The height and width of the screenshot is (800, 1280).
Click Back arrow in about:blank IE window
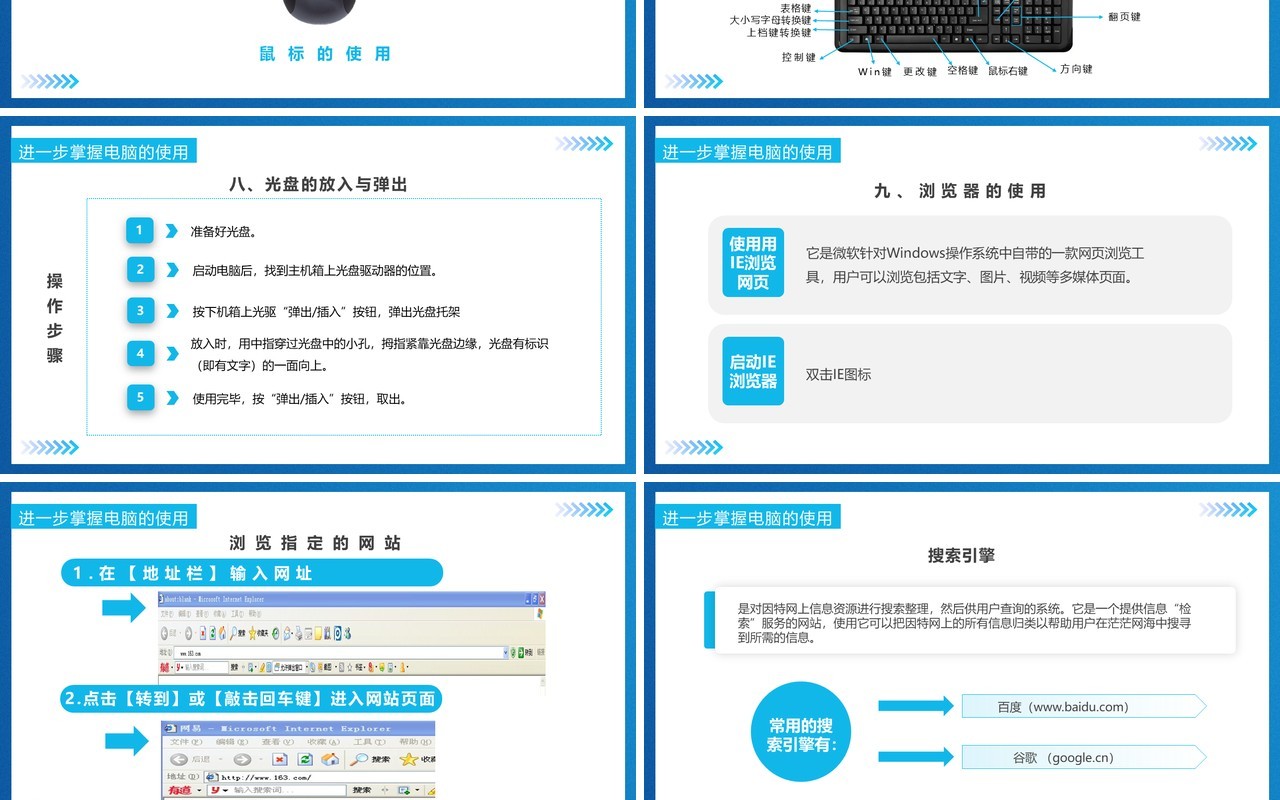[164, 634]
